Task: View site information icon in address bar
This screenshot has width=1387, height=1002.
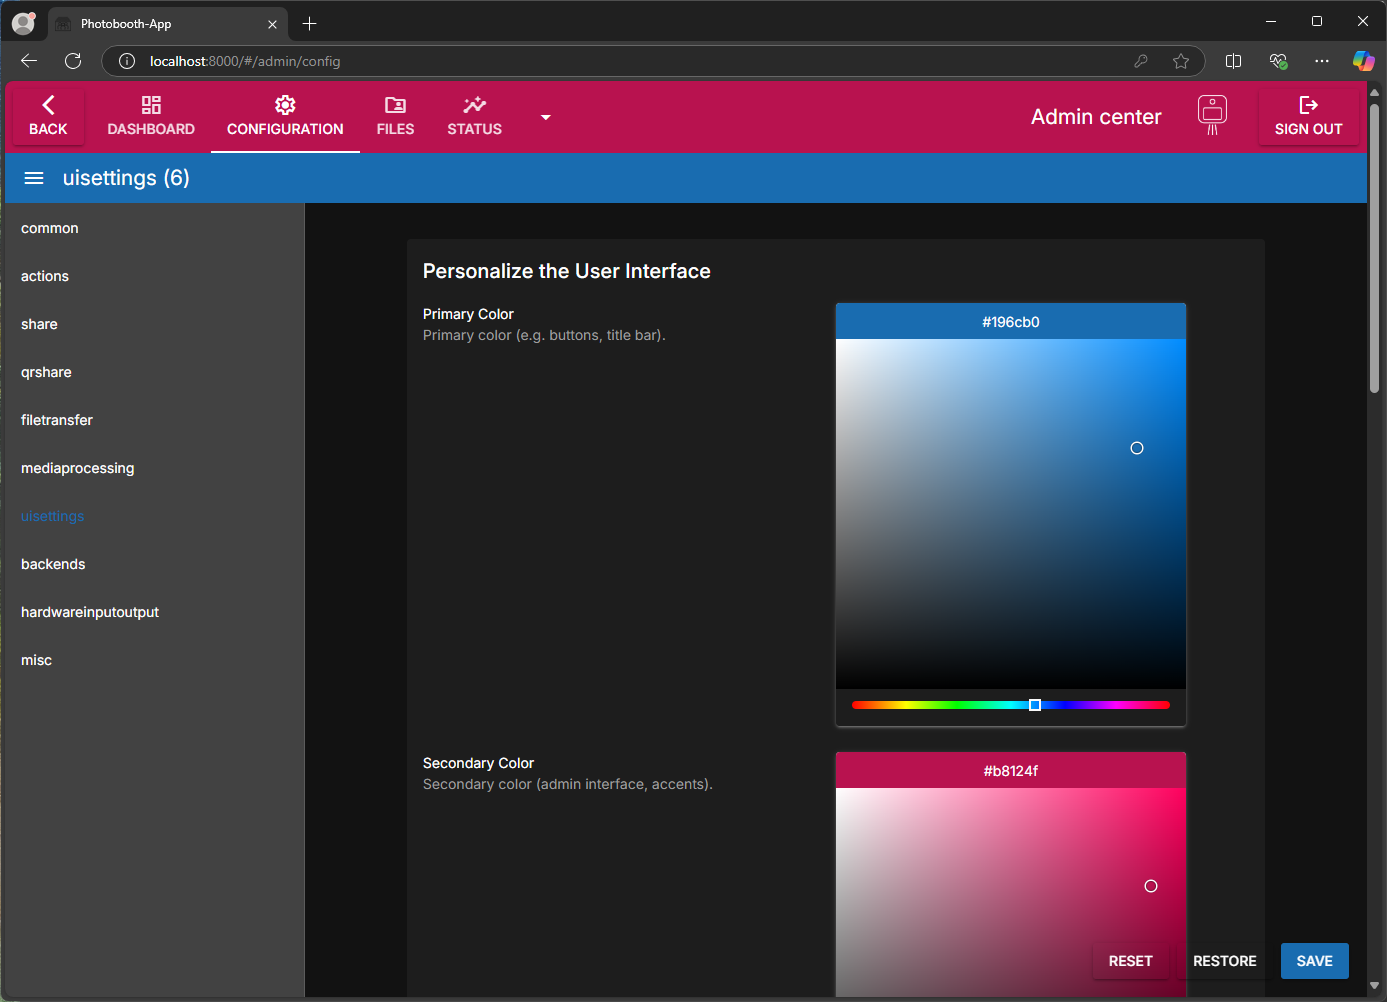Action: click(127, 61)
